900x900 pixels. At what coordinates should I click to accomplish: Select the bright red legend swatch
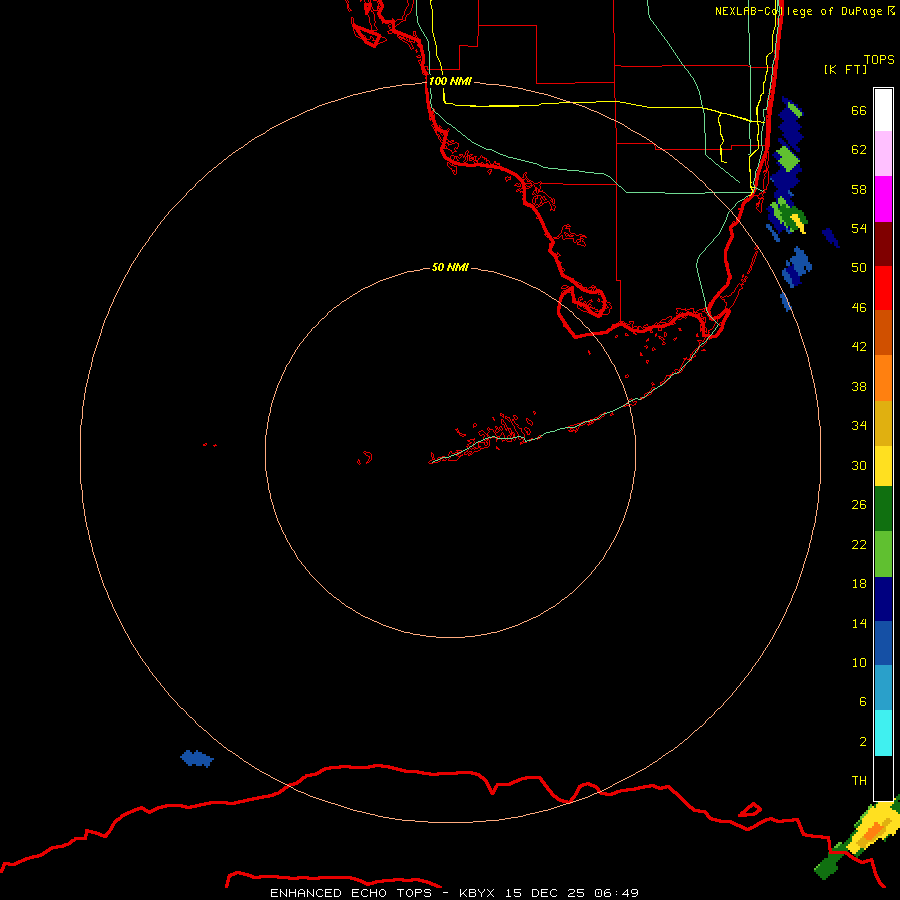(883, 288)
